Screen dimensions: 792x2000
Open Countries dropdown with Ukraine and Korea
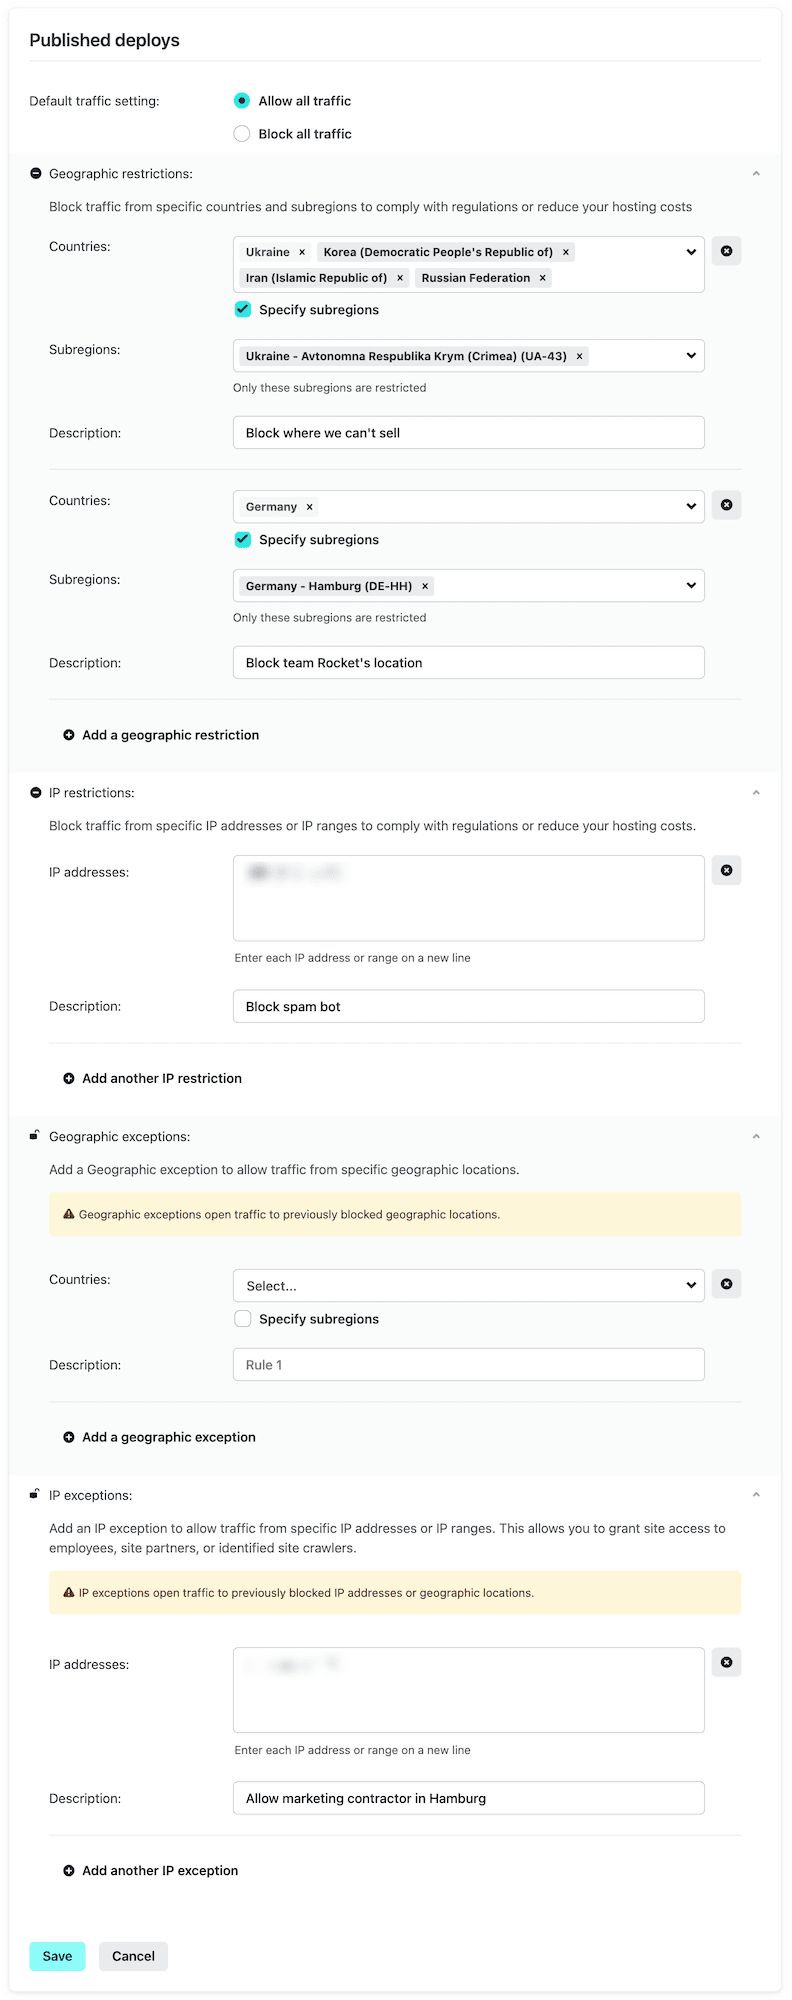click(691, 252)
